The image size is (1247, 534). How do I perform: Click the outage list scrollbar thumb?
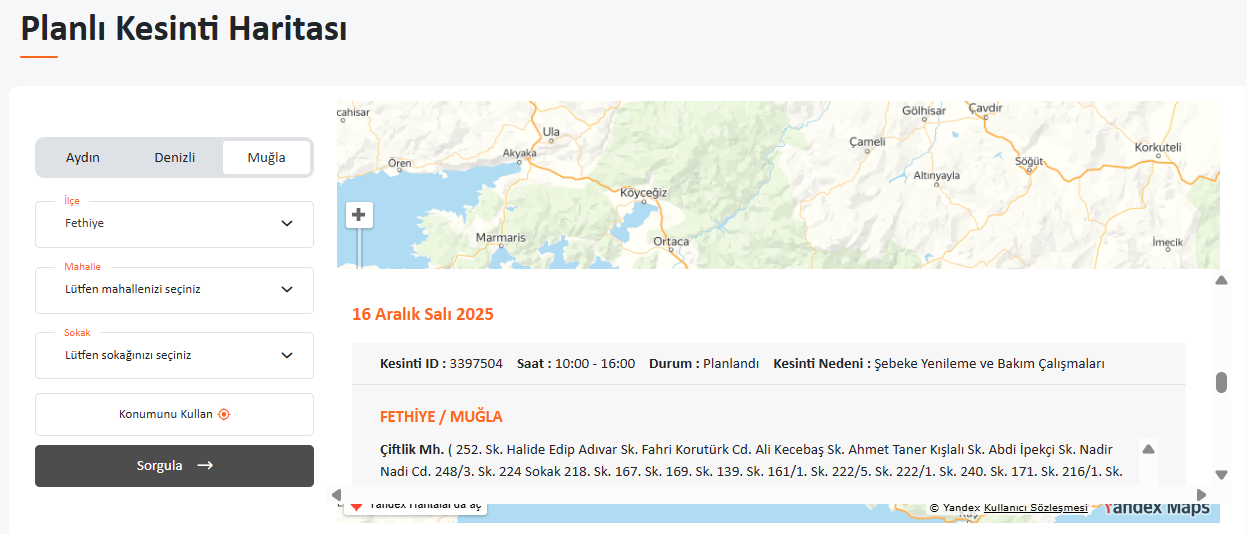click(x=1221, y=383)
